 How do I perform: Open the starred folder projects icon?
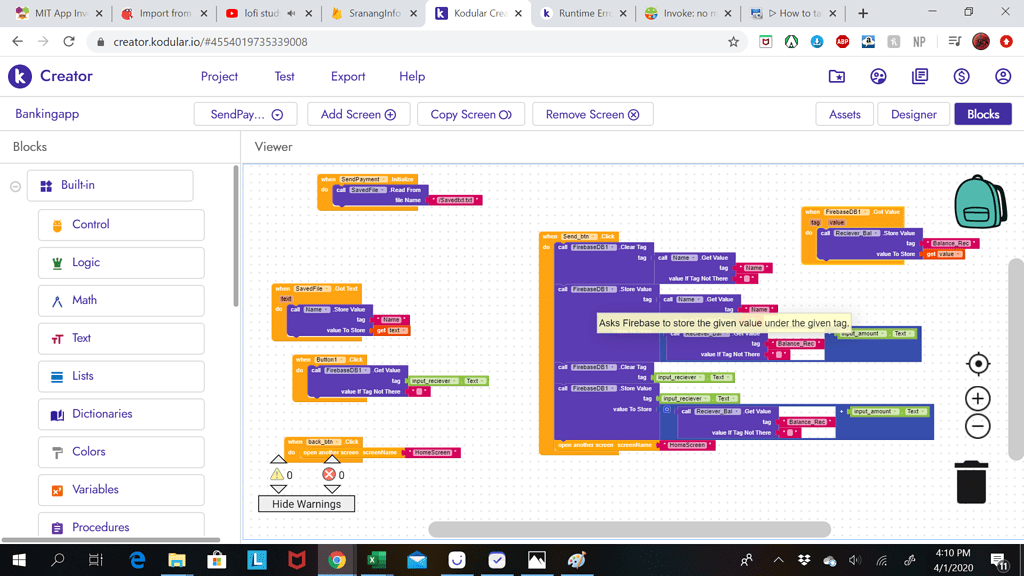click(x=837, y=77)
